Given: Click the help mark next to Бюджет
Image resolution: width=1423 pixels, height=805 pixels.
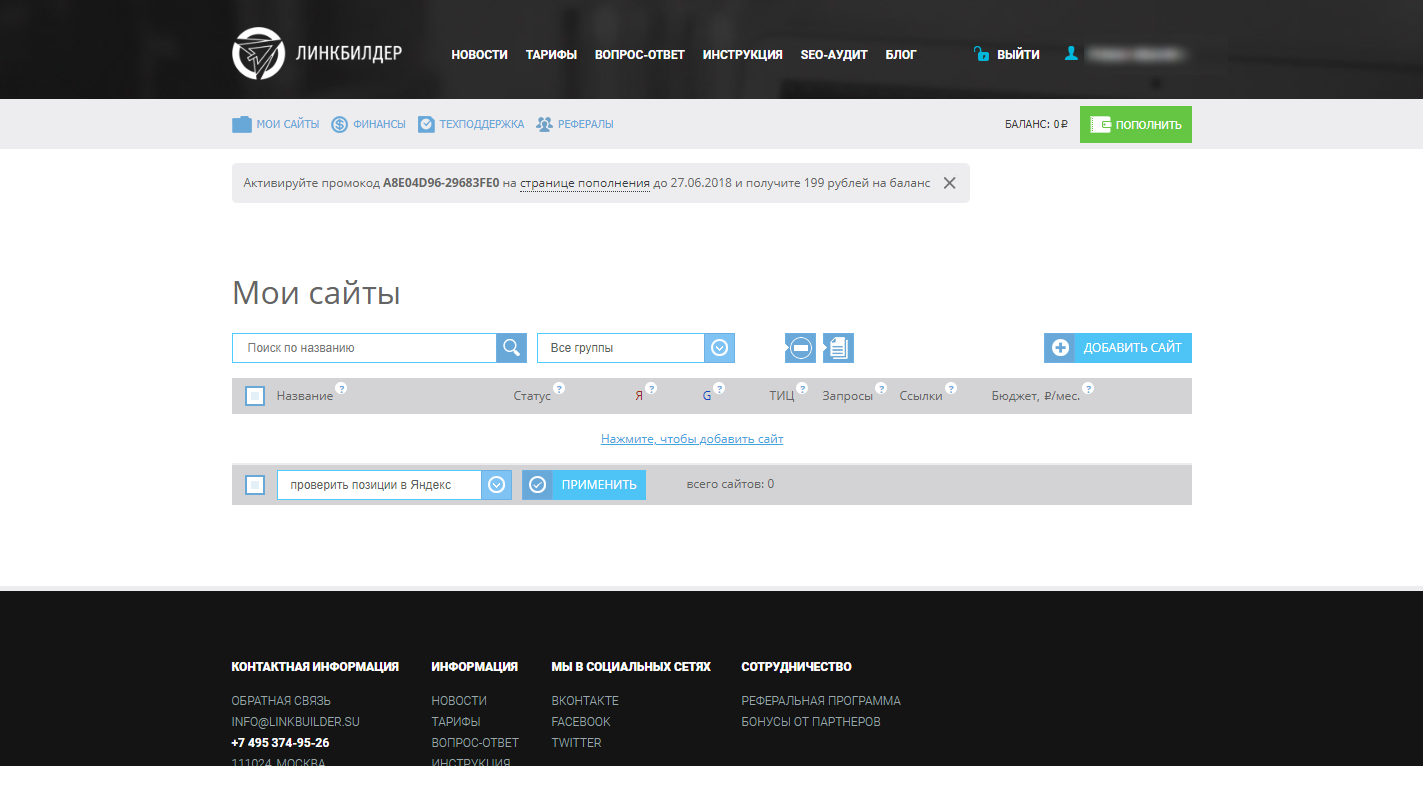Looking at the screenshot, I should tap(1088, 388).
